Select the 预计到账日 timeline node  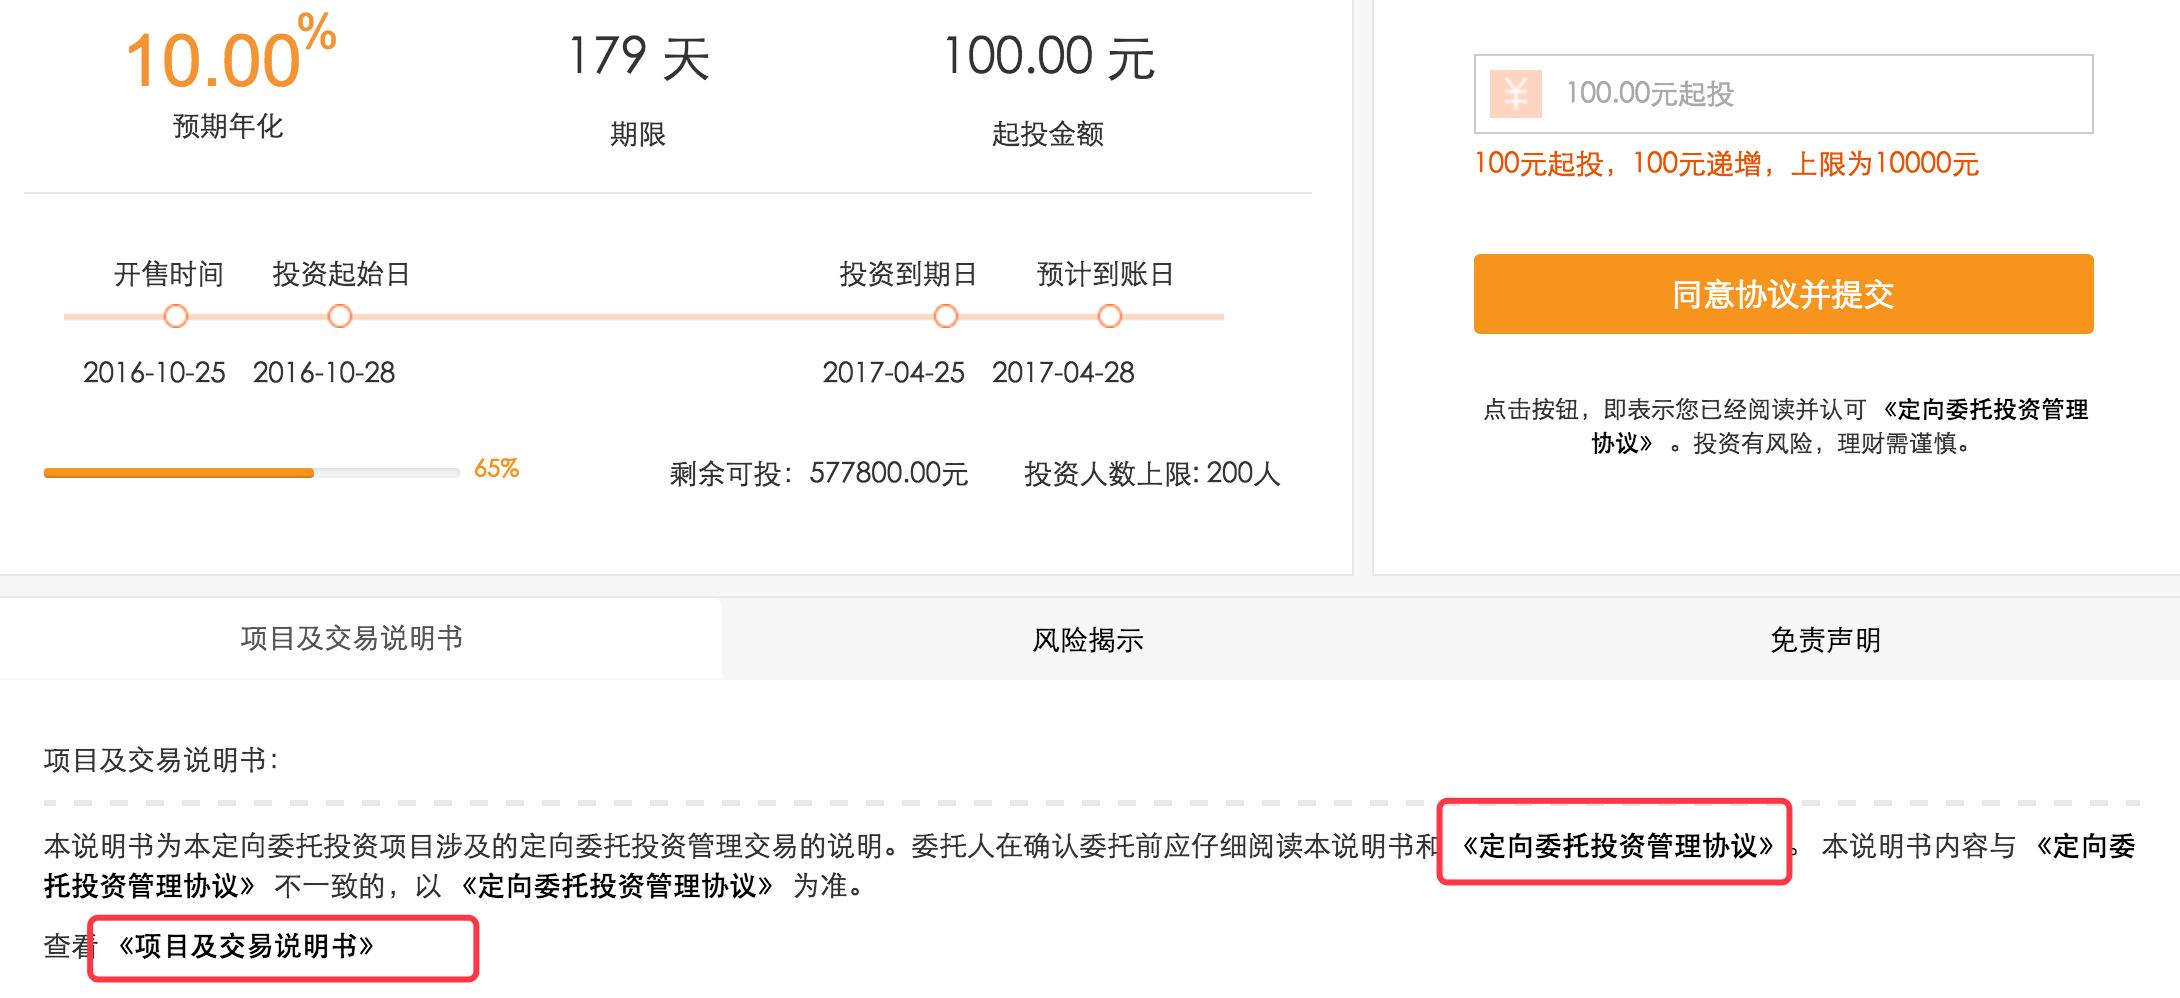(1108, 316)
